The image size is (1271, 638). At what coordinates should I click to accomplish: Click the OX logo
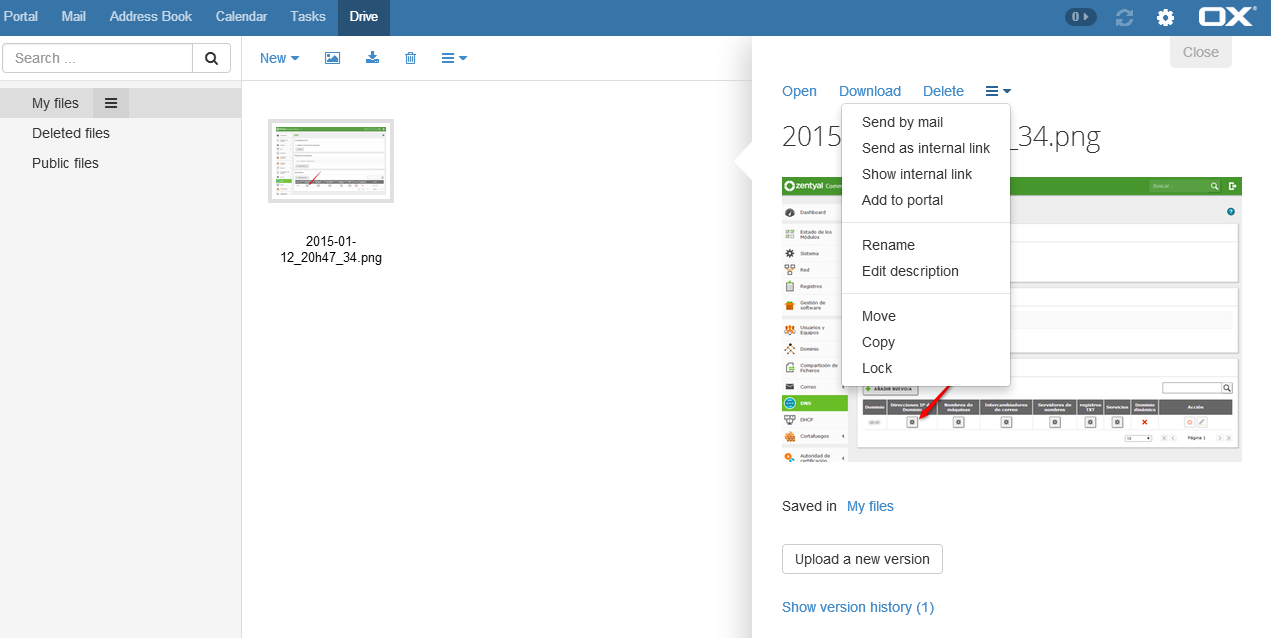coord(1227,17)
